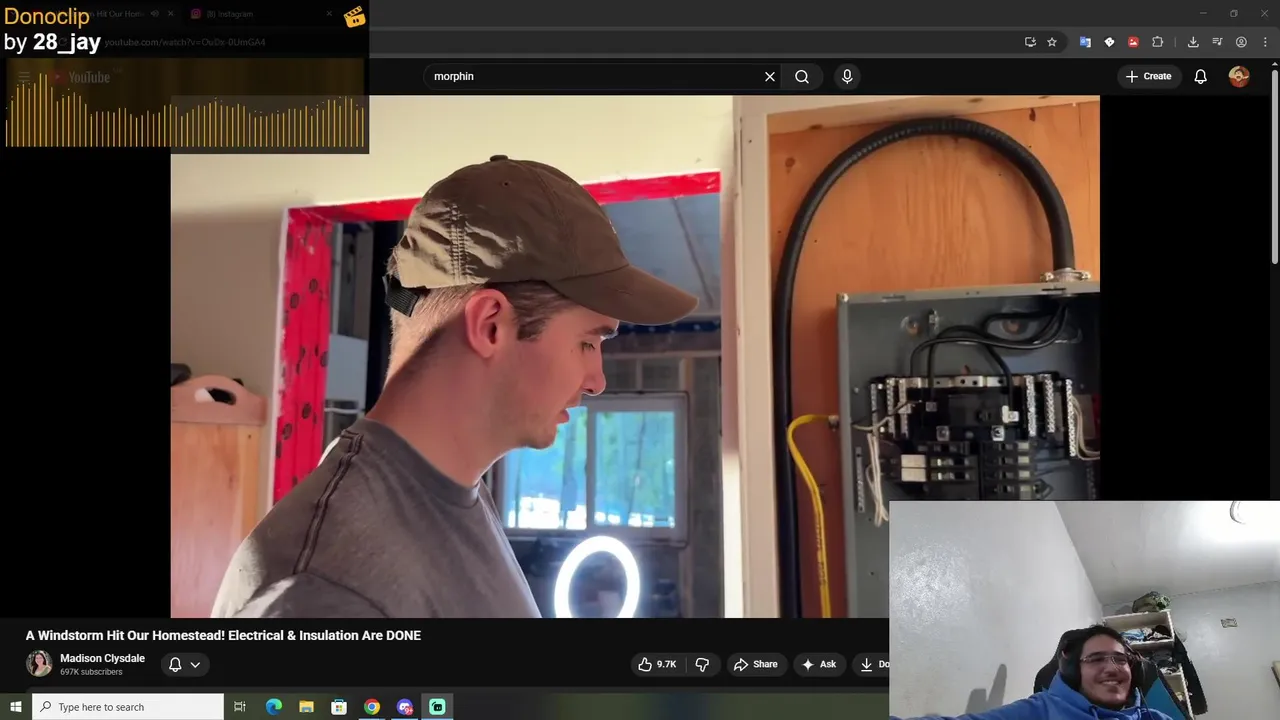Open Chrome three-dot menu
Screen dimensions: 1280x720
point(1265,42)
